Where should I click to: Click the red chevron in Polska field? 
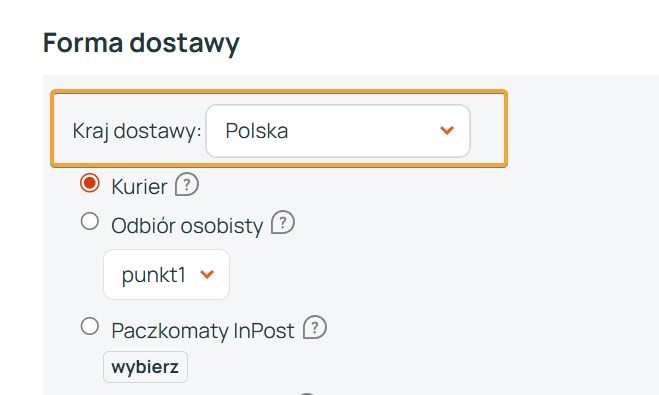tap(447, 130)
